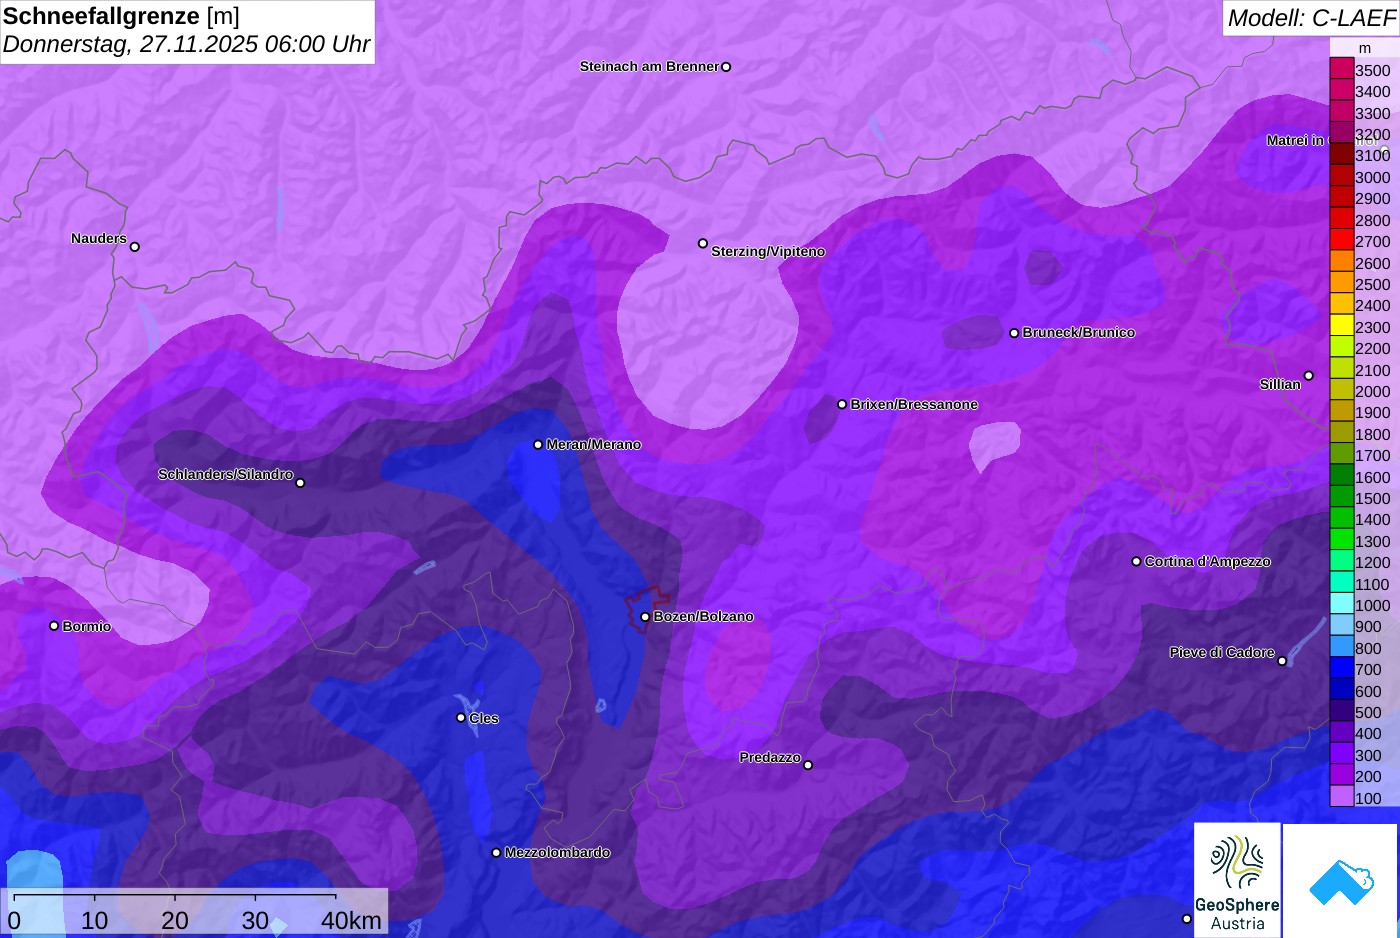Click the Meran/Merano city marker dot
Screen dimensions: 1400x938
[538, 445]
